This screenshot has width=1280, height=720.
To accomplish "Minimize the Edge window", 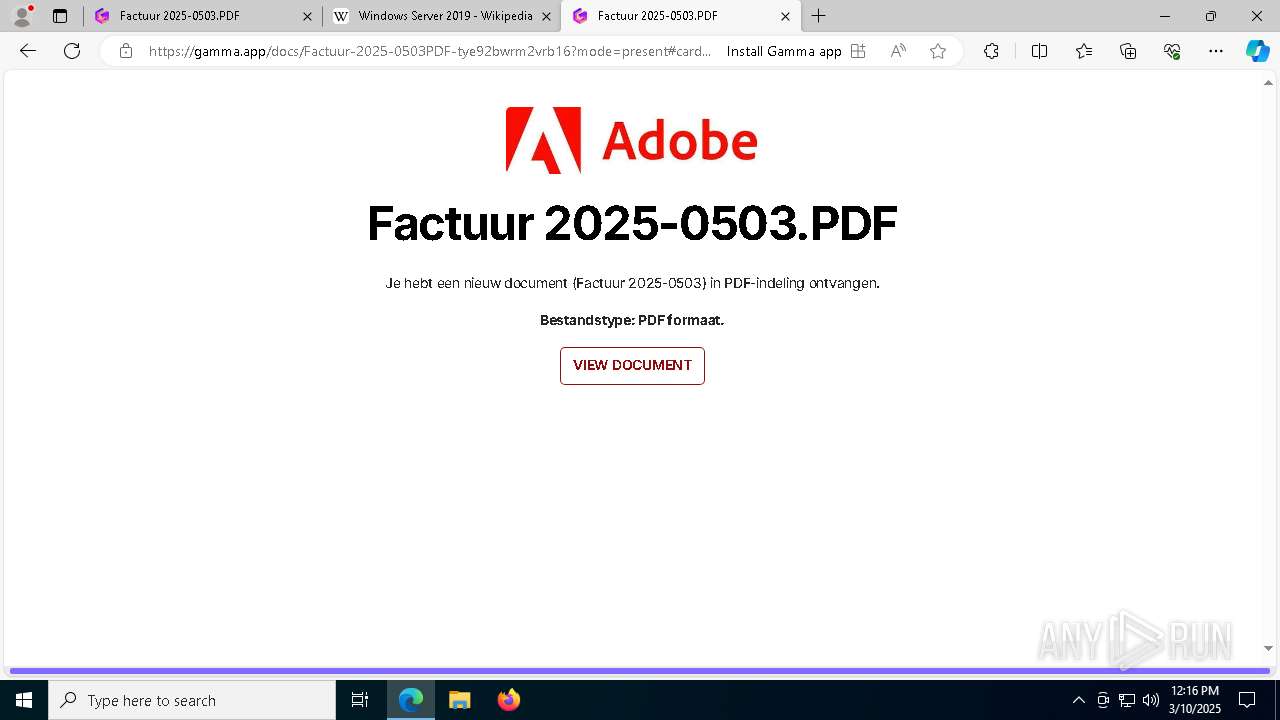I will (x=1164, y=16).
